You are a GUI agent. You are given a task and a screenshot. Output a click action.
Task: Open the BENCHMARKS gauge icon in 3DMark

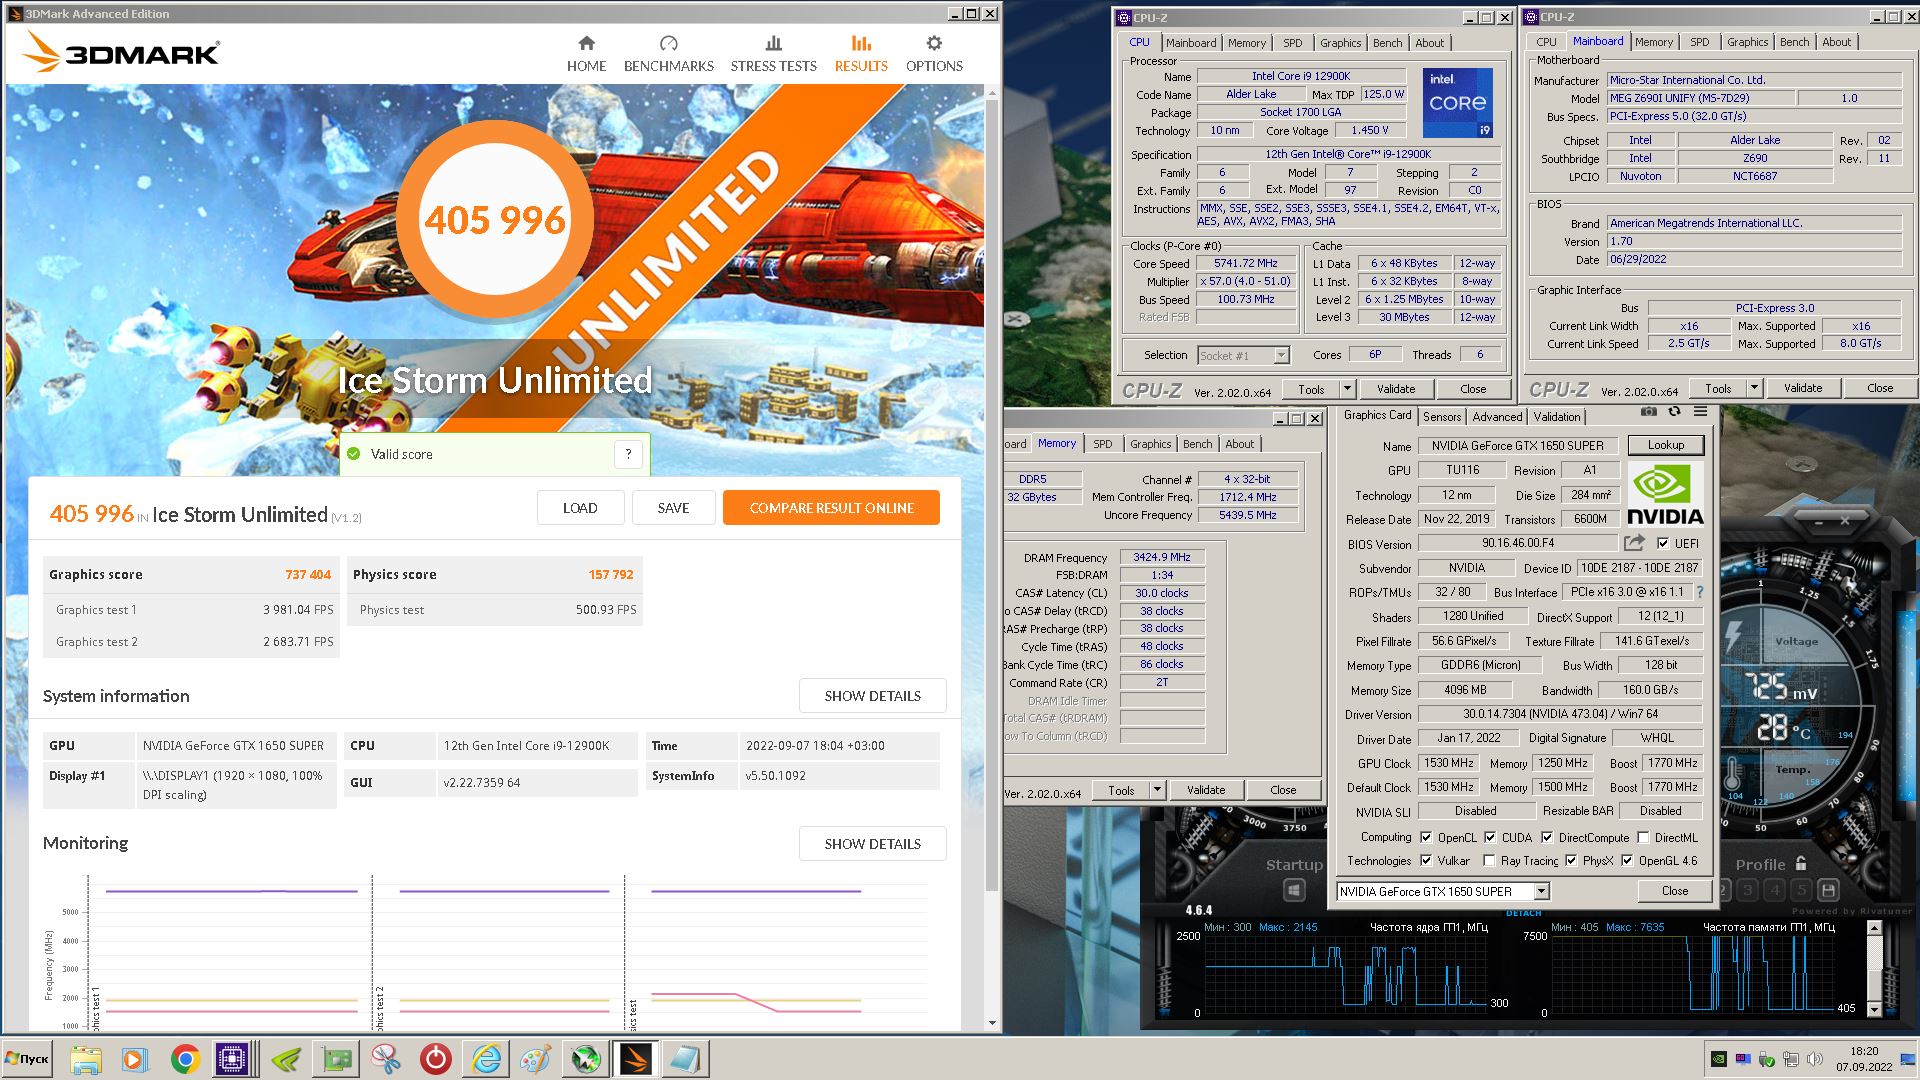pyautogui.click(x=668, y=43)
